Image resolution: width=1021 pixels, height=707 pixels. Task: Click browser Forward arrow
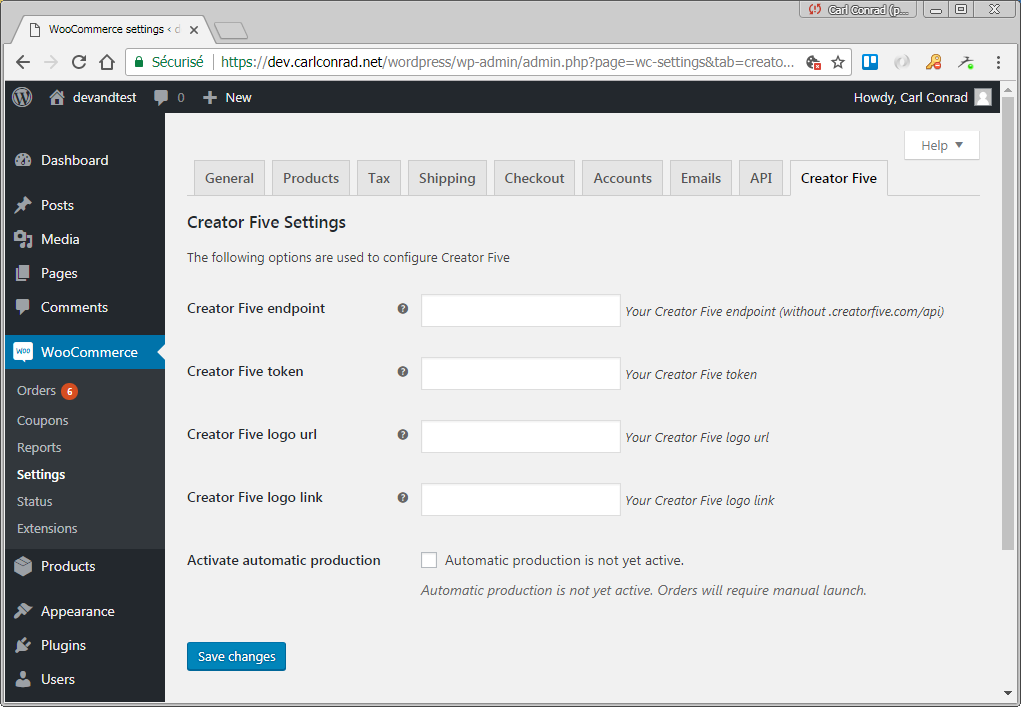(51, 62)
